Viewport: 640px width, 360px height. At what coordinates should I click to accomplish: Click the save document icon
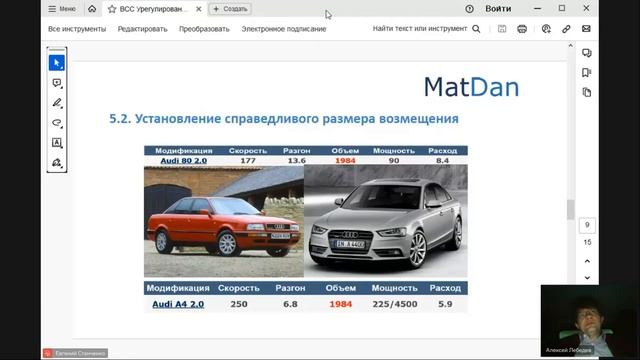tap(502, 29)
